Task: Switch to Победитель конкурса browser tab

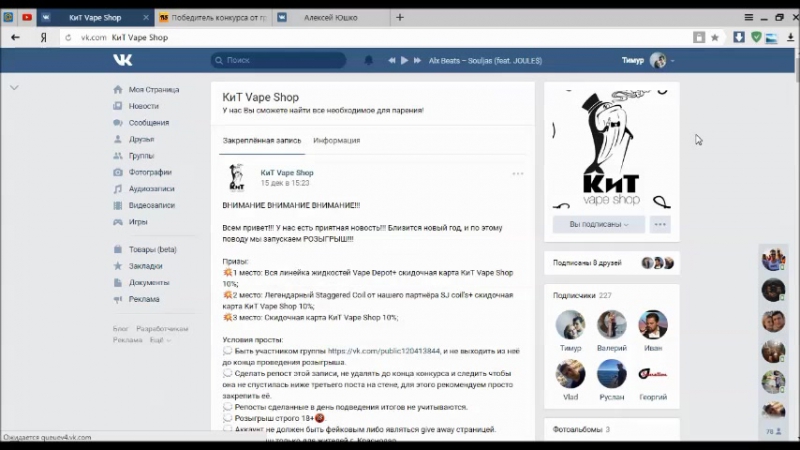Action: pos(213,17)
